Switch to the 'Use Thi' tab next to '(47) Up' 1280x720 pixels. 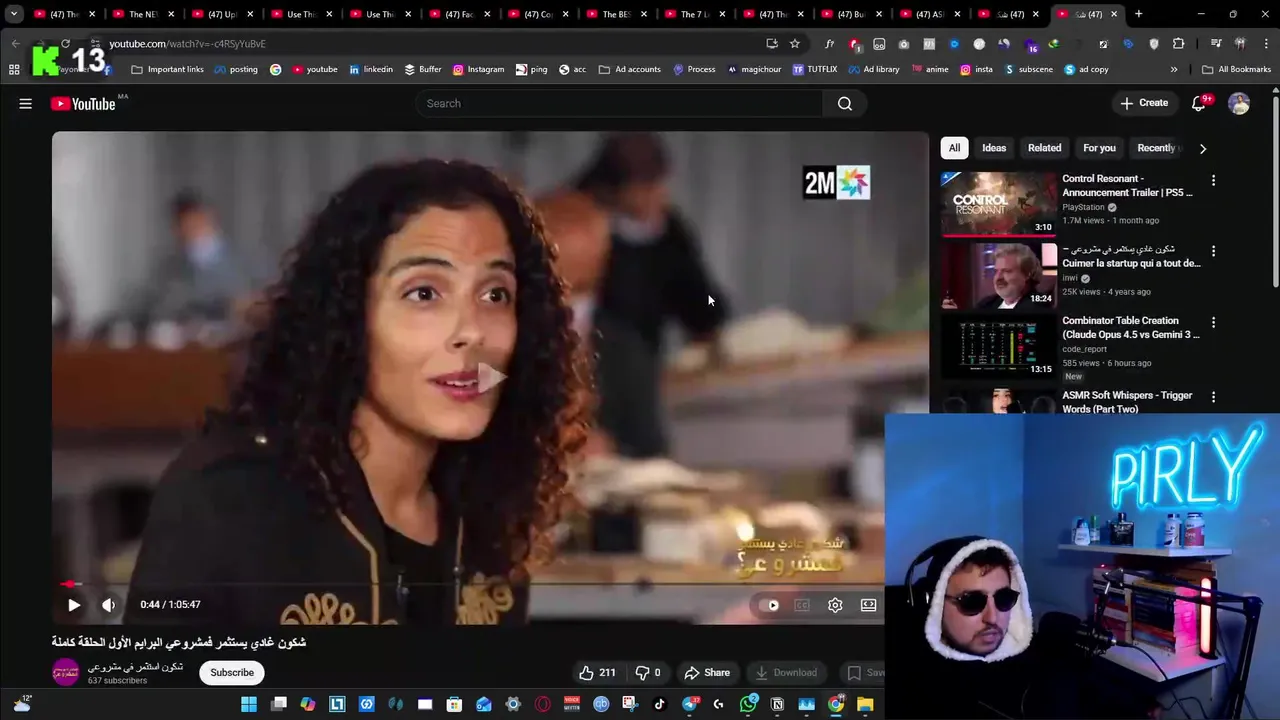pos(301,14)
